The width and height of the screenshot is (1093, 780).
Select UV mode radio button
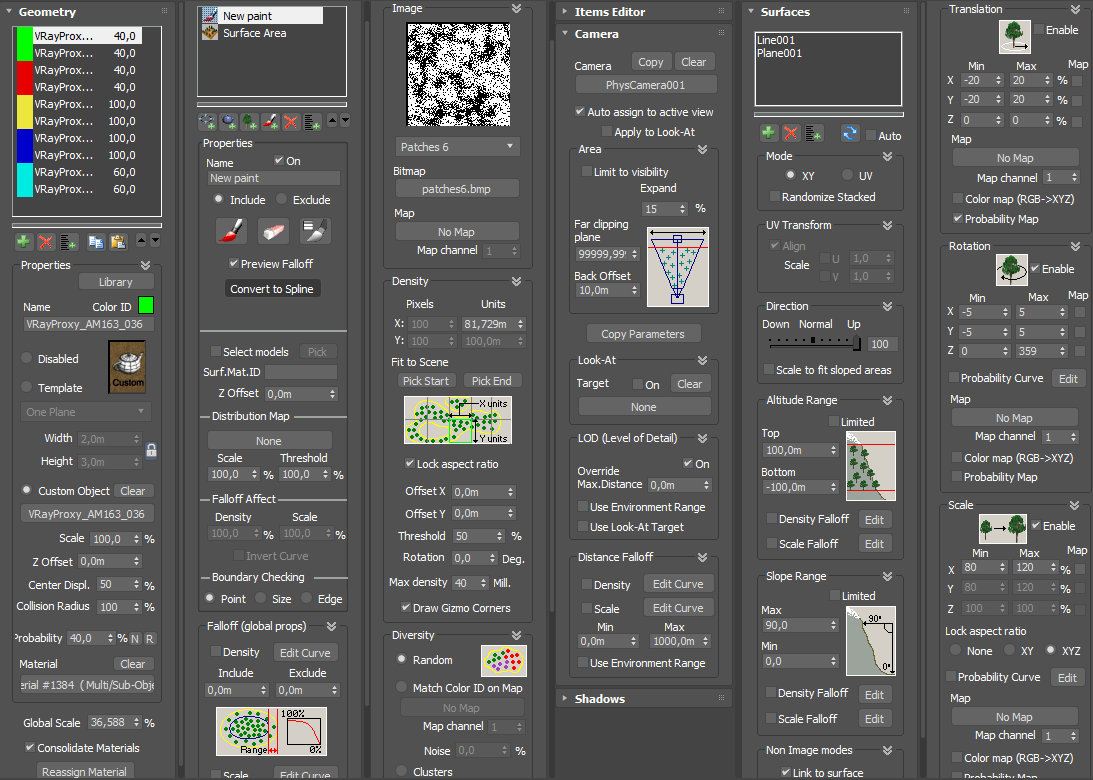pyautogui.click(x=848, y=175)
